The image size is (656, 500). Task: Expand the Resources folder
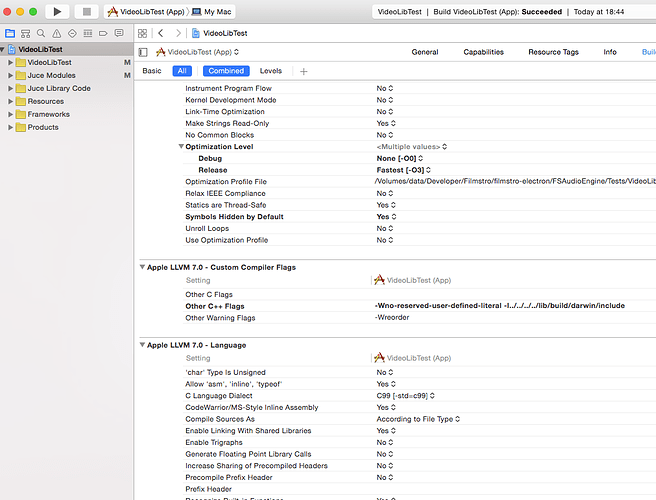(10, 101)
